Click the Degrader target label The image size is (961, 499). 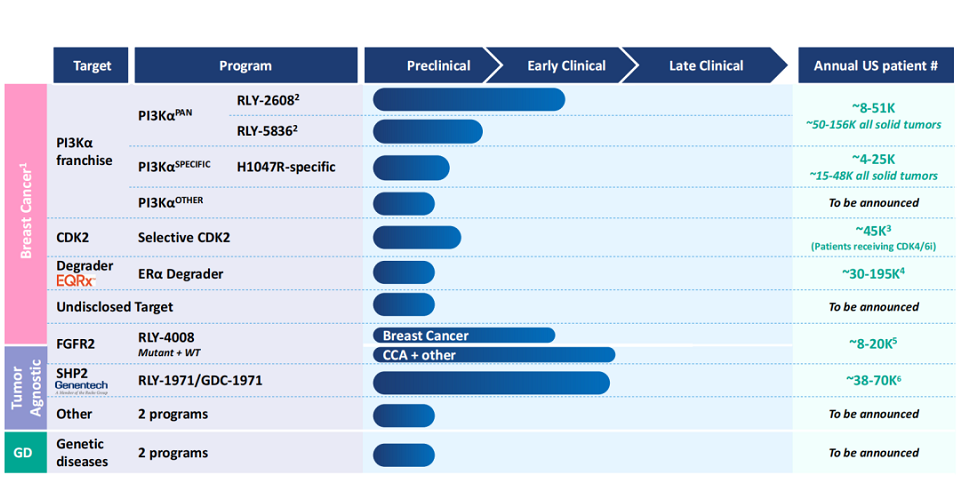[x=85, y=265]
